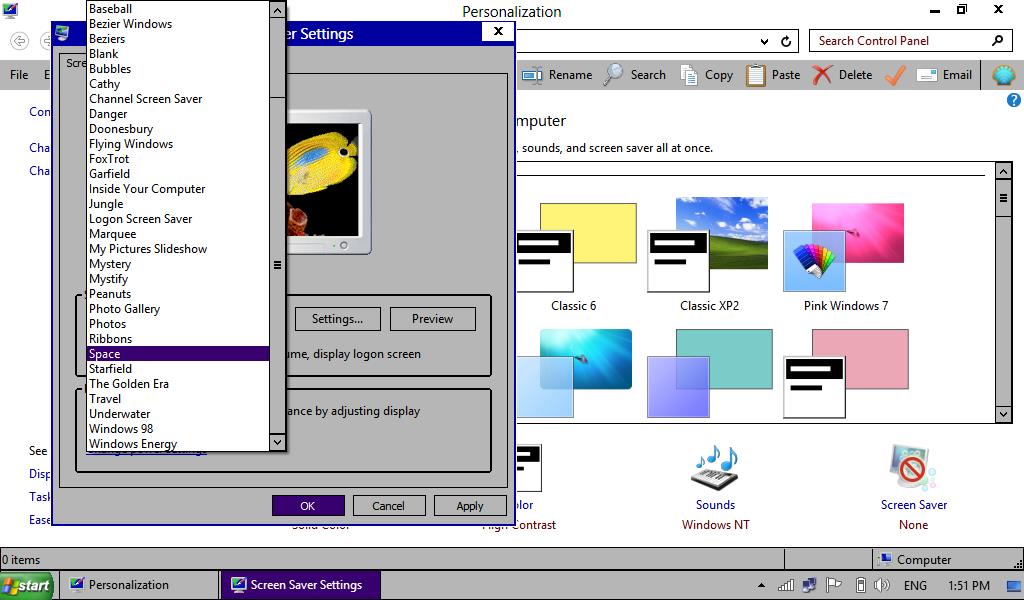The image size is (1024, 600).
Task: Click the screen saver list scroll down arrow
Action: click(x=278, y=442)
